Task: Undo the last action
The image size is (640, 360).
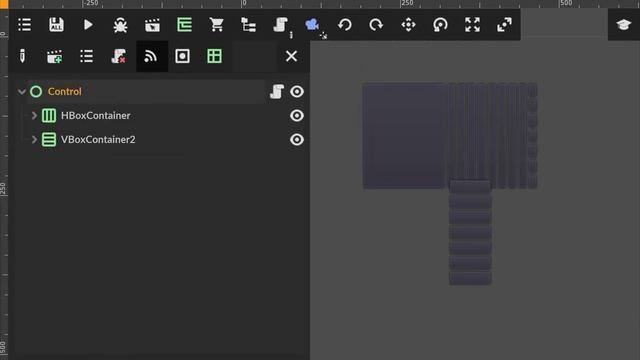Action: pos(344,25)
